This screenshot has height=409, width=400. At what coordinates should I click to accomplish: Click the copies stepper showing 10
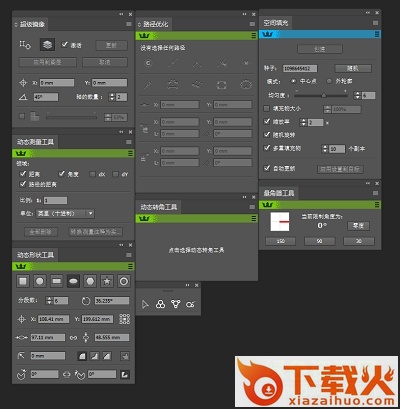(325, 149)
